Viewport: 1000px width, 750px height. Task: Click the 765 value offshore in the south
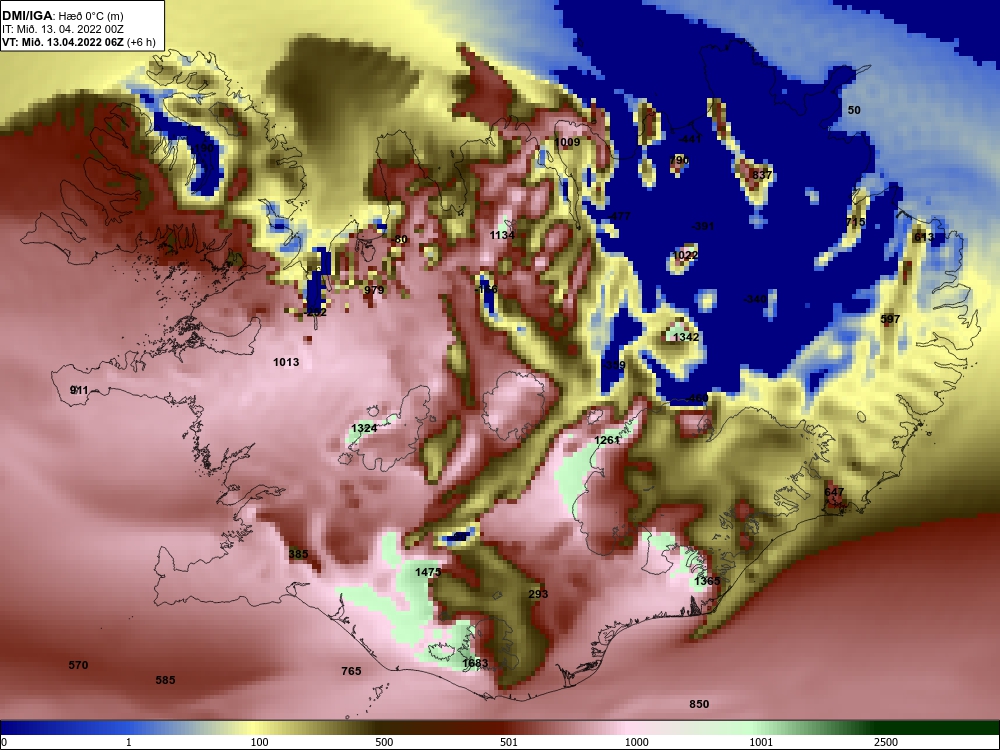[351, 671]
